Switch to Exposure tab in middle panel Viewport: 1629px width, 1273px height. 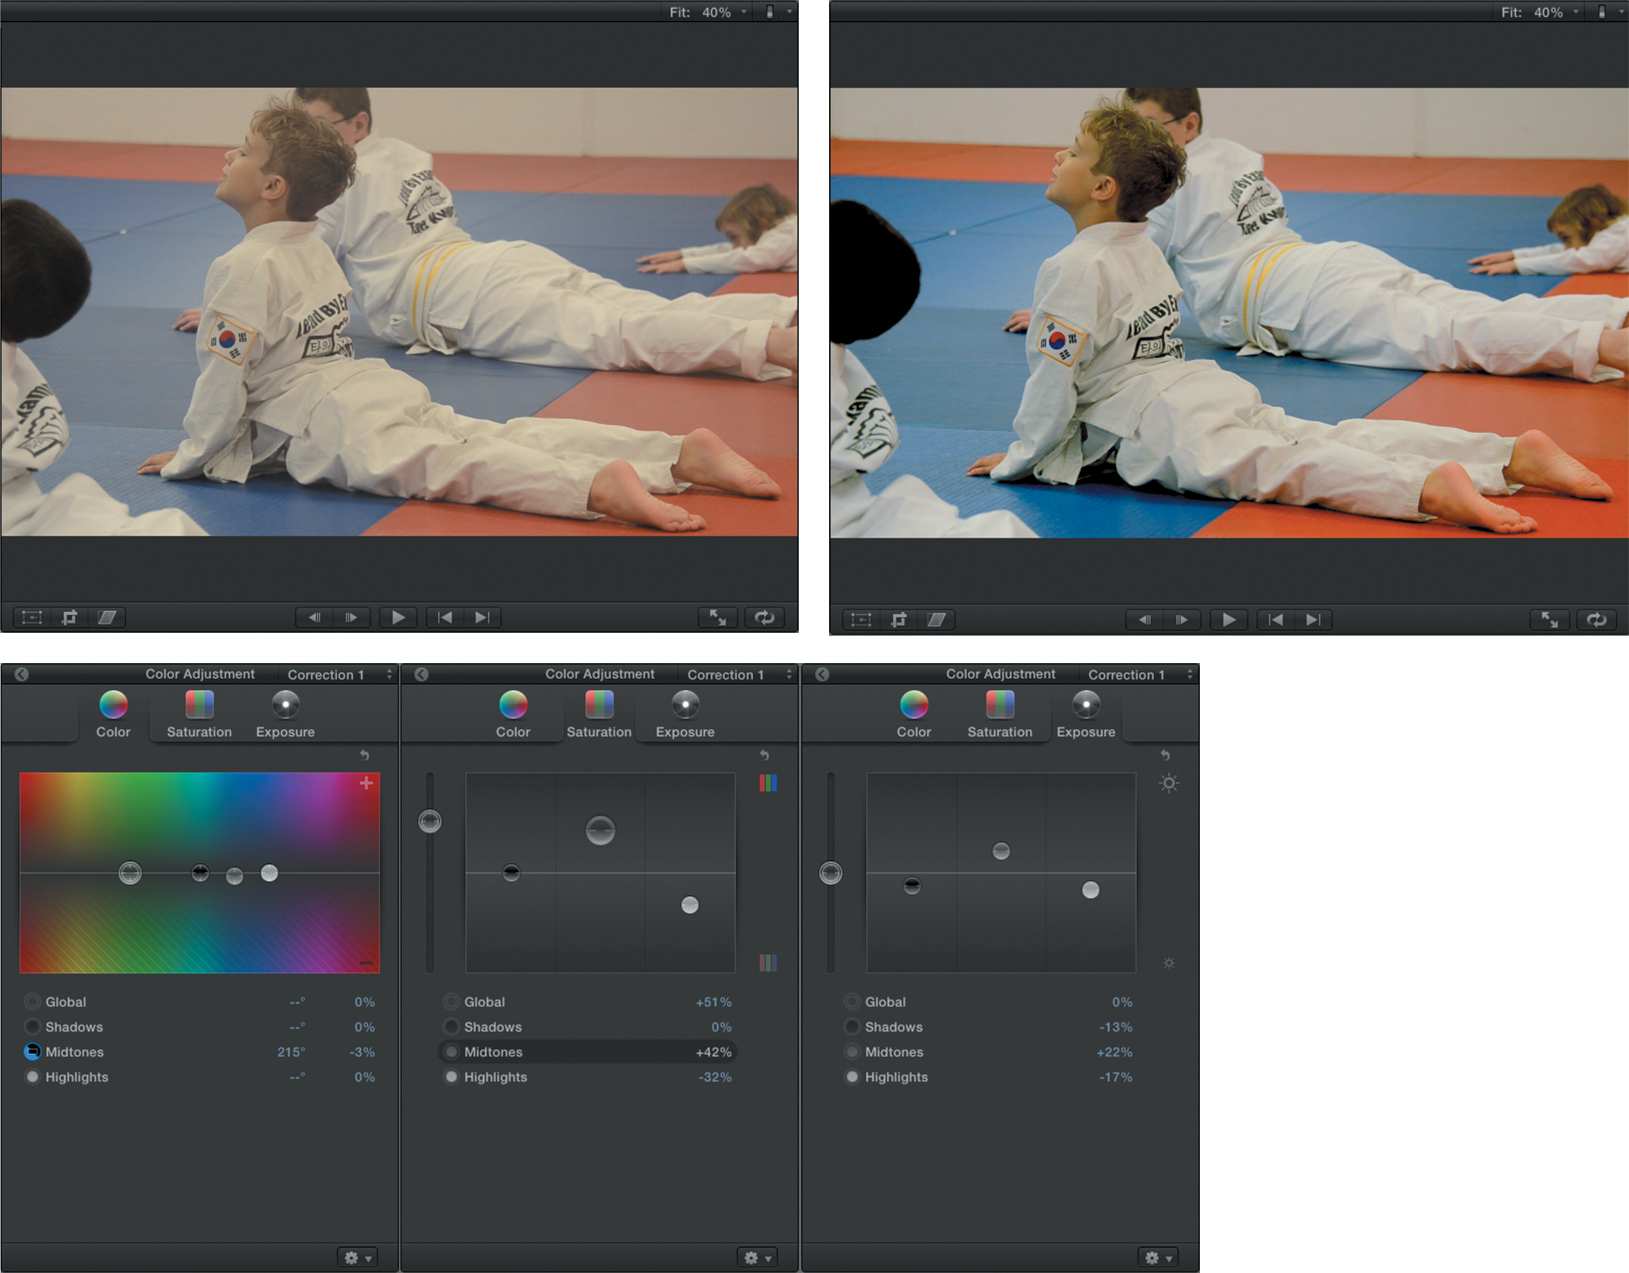click(x=685, y=714)
